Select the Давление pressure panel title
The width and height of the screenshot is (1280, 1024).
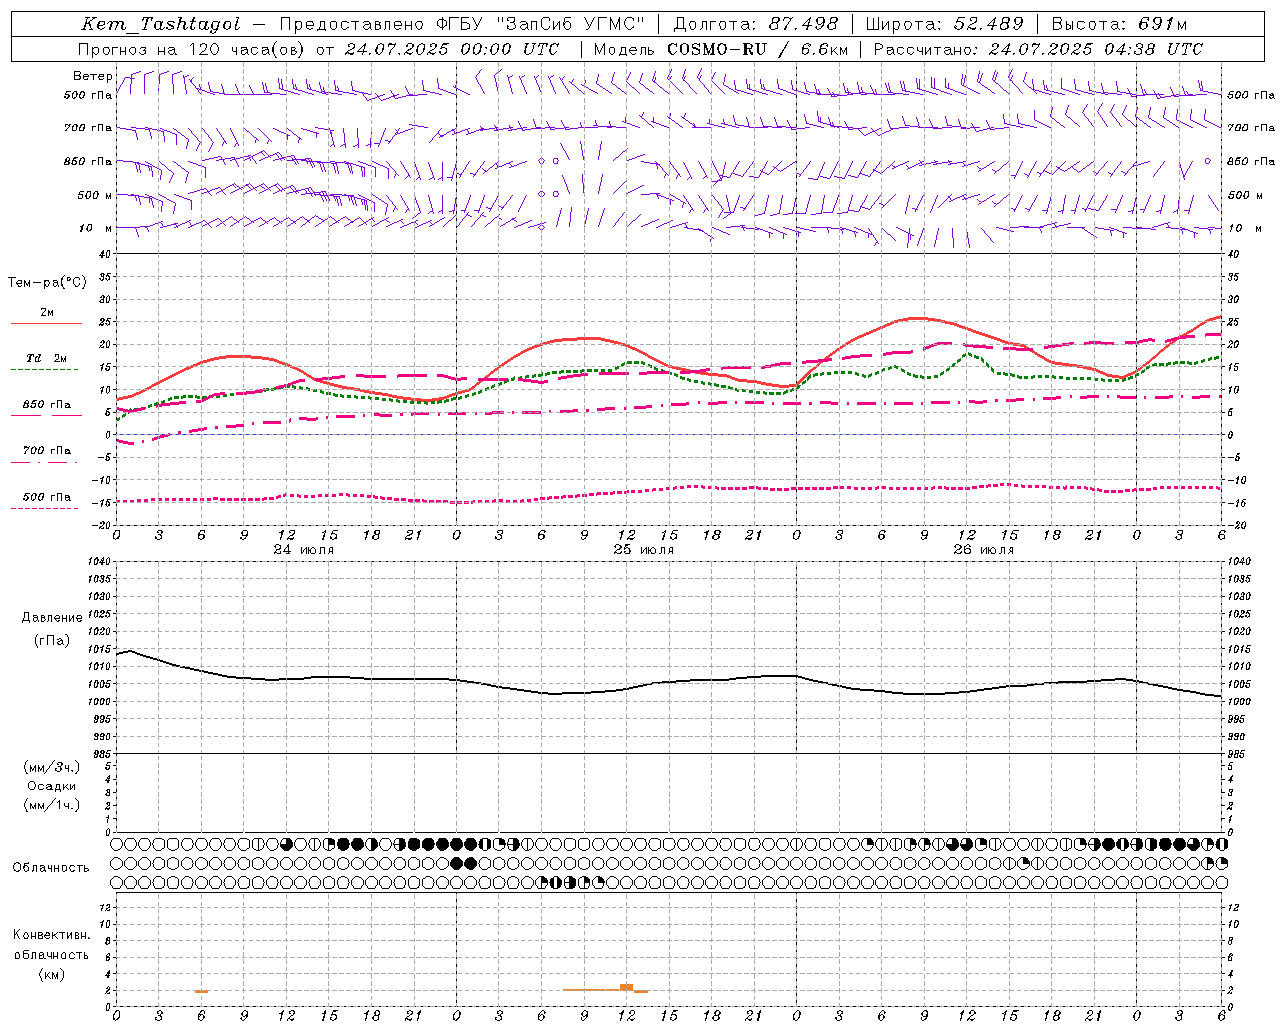click(50, 618)
